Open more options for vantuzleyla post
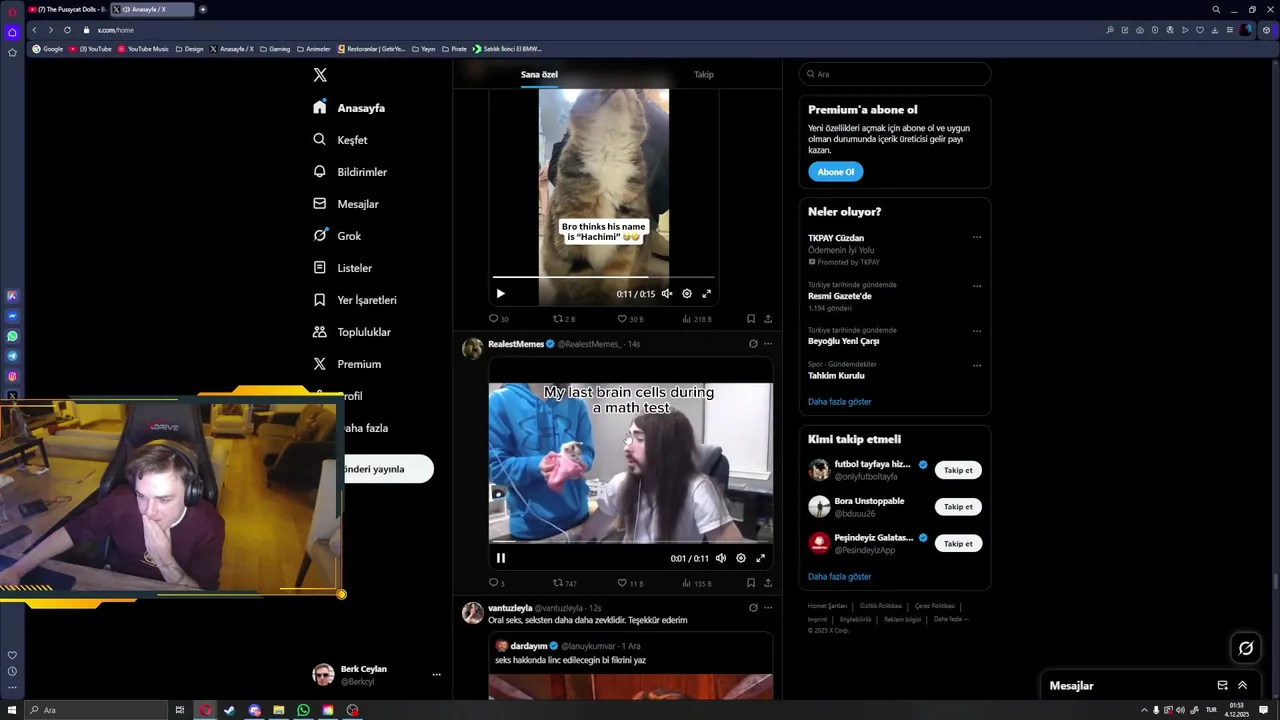The width and height of the screenshot is (1280, 720). tap(768, 608)
